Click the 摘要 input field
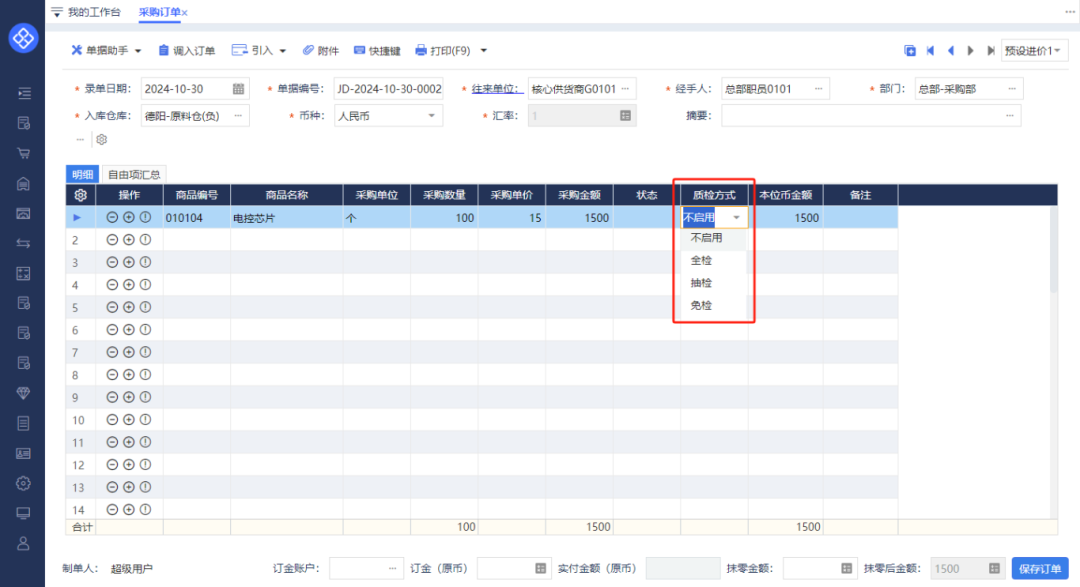The image size is (1080, 587). [x=871, y=116]
